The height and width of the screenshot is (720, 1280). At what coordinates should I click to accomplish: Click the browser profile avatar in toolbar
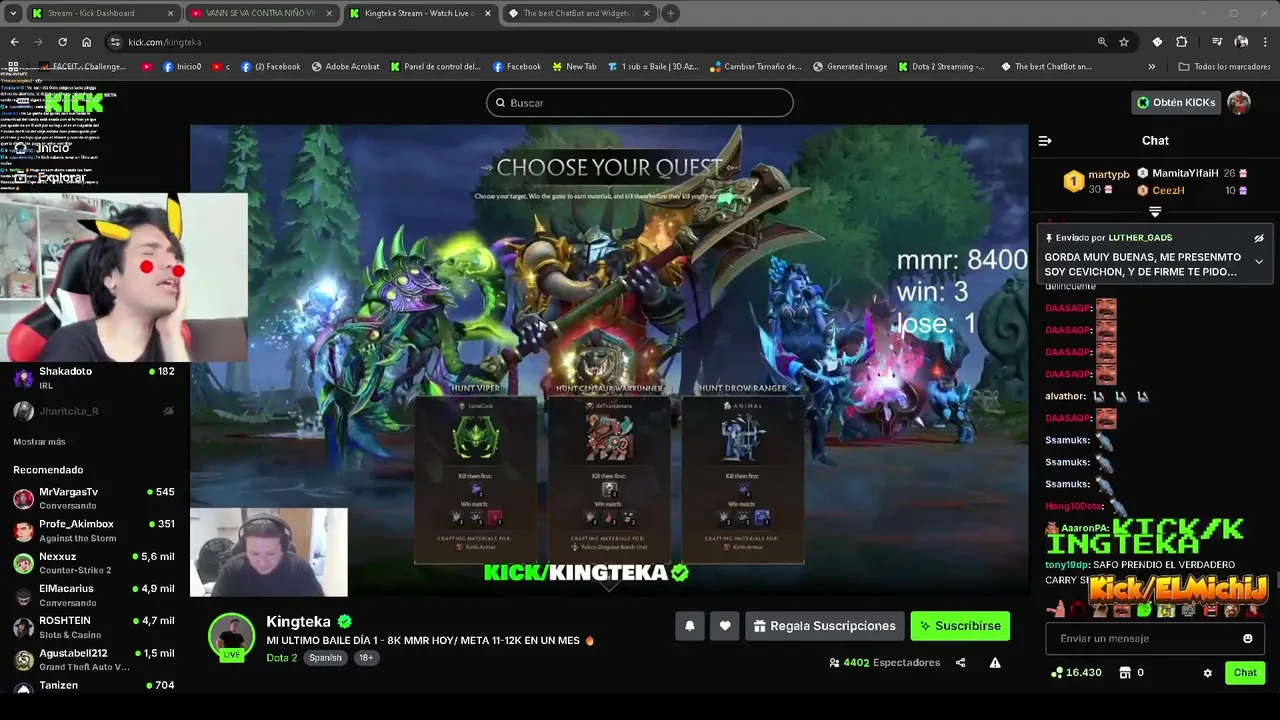pos(1241,42)
